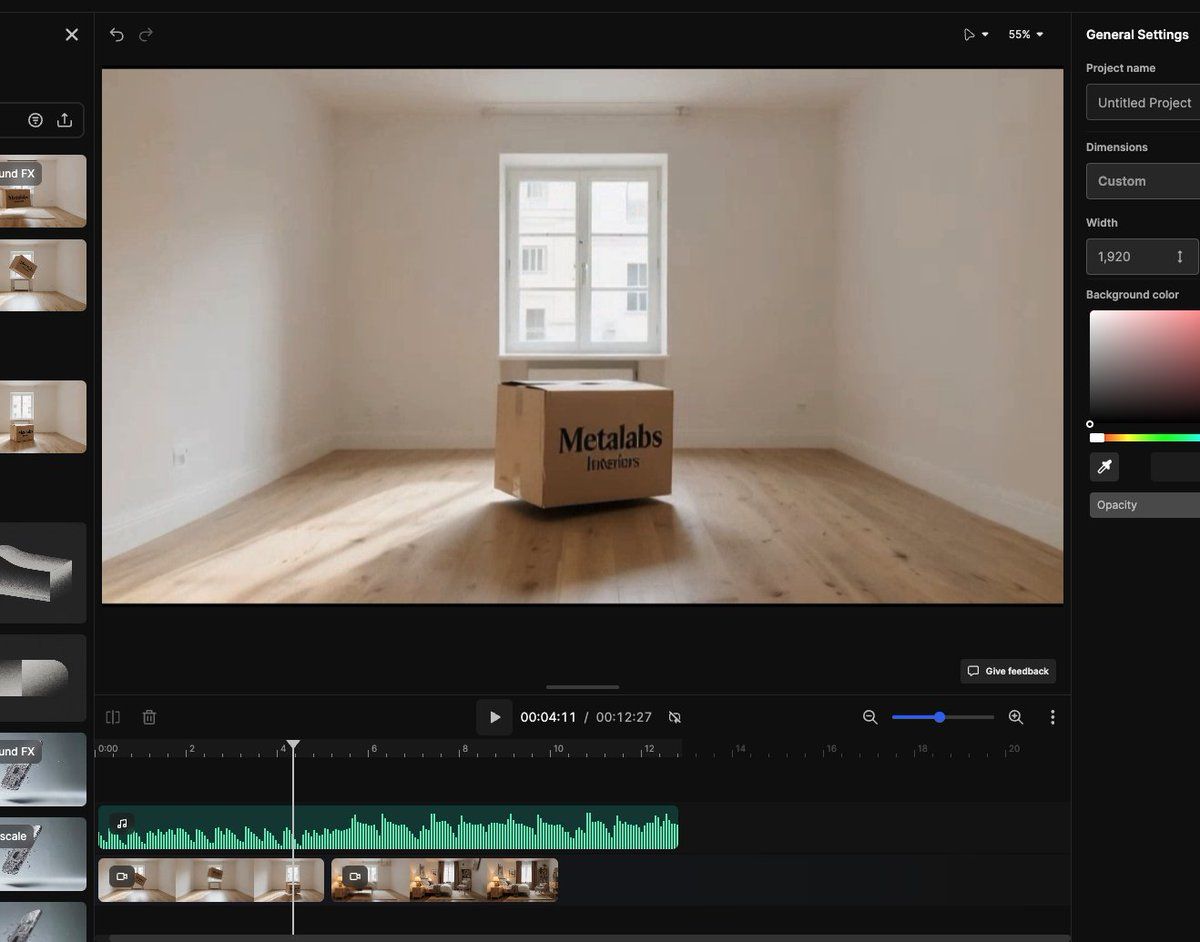This screenshot has height=942, width=1200.
Task: Click the total duration 00:12:27 text
Action: [624, 717]
